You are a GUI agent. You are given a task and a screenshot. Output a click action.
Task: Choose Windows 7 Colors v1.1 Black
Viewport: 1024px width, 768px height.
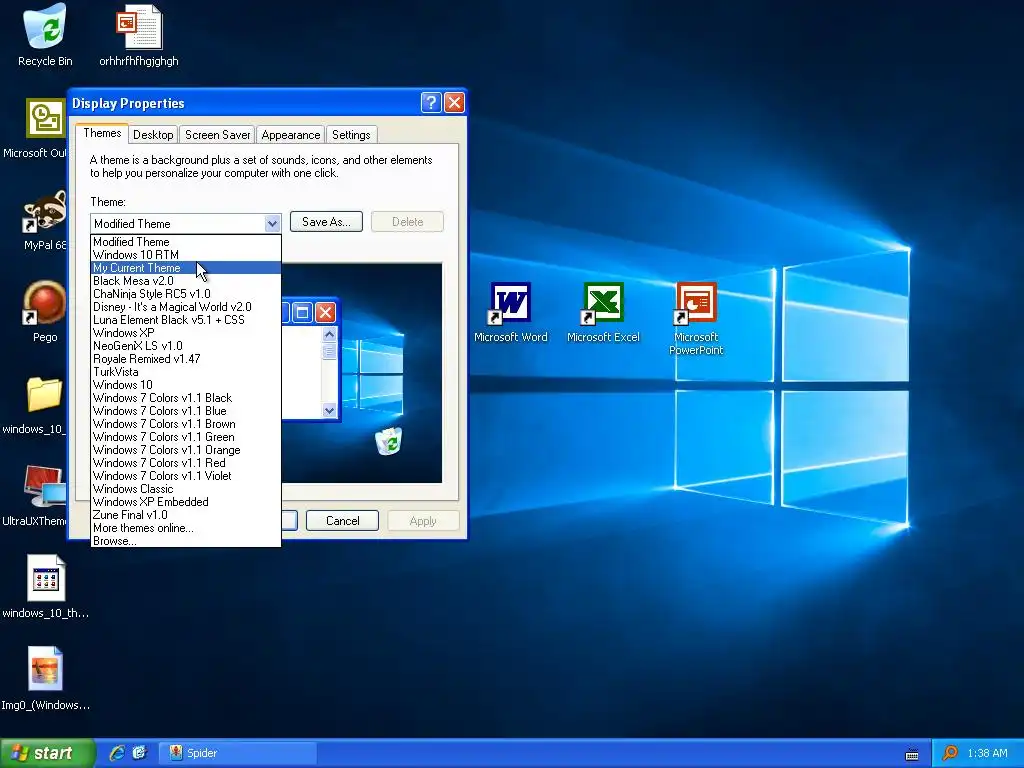[185, 398]
